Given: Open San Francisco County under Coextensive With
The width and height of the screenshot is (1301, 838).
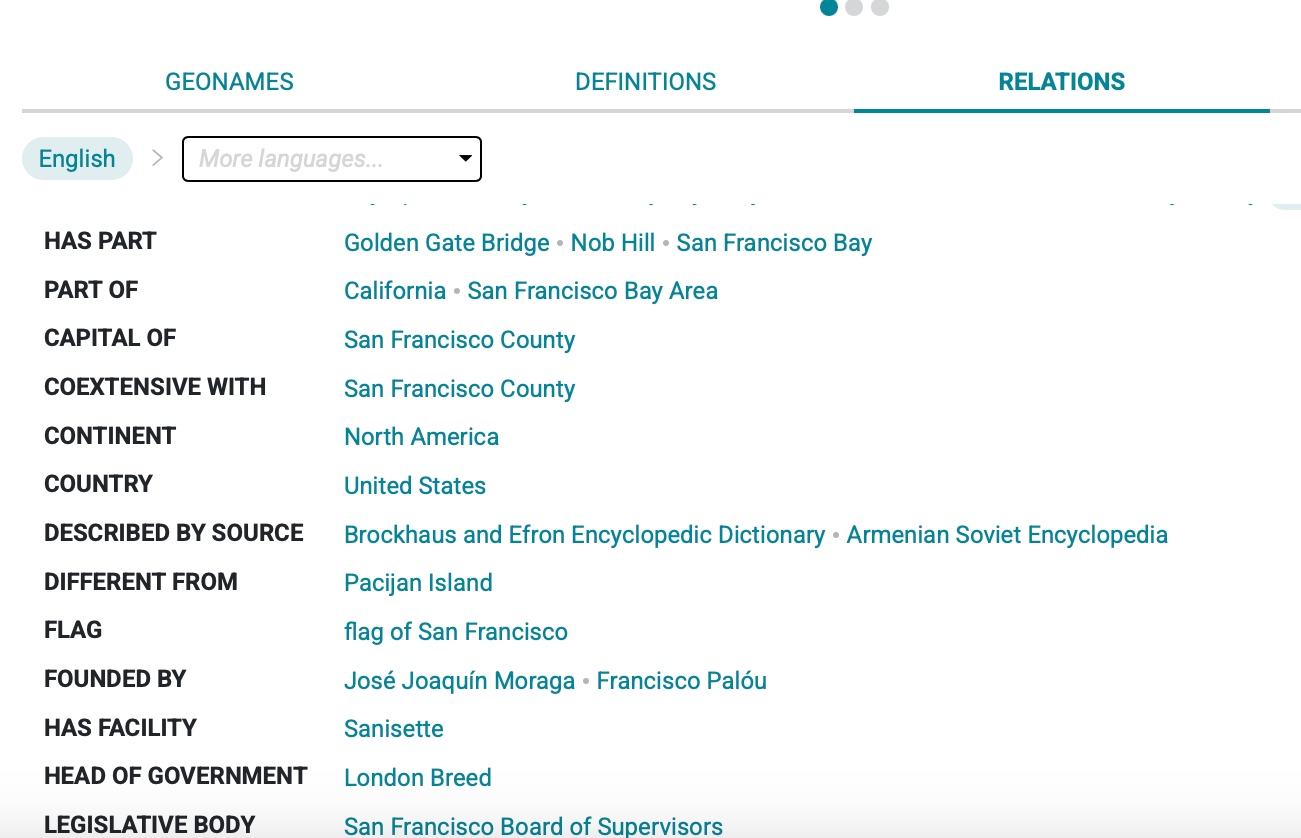Looking at the screenshot, I should coord(460,389).
